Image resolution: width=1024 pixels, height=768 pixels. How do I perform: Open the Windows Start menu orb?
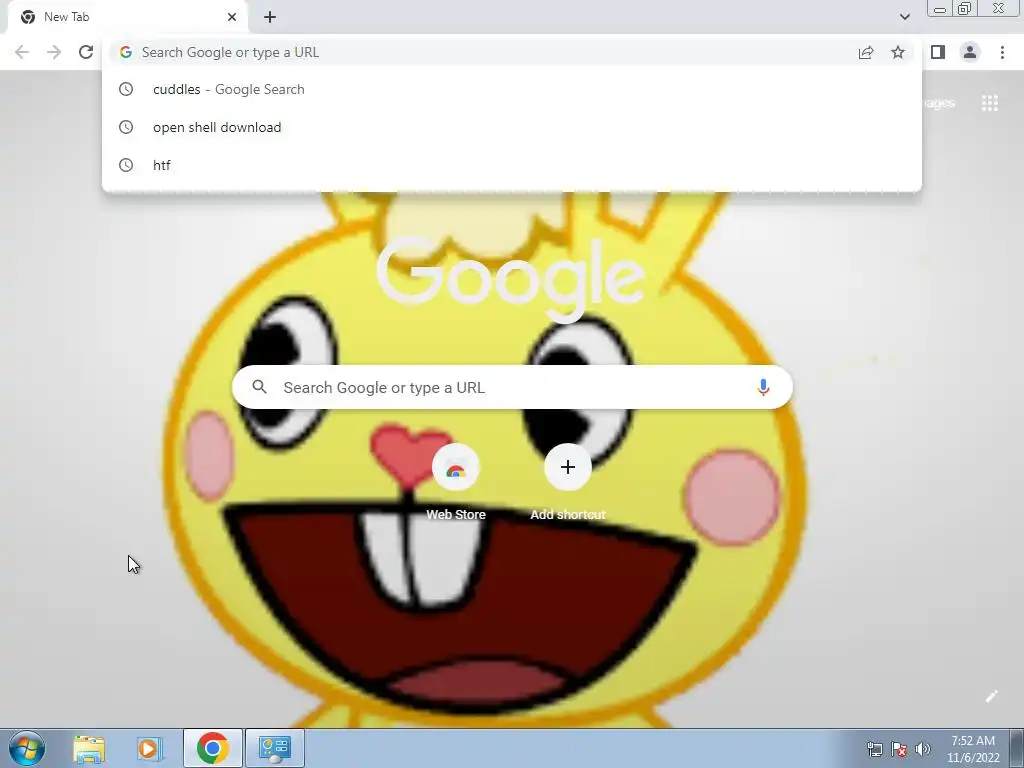pyautogui.click(x=27, y=748)
